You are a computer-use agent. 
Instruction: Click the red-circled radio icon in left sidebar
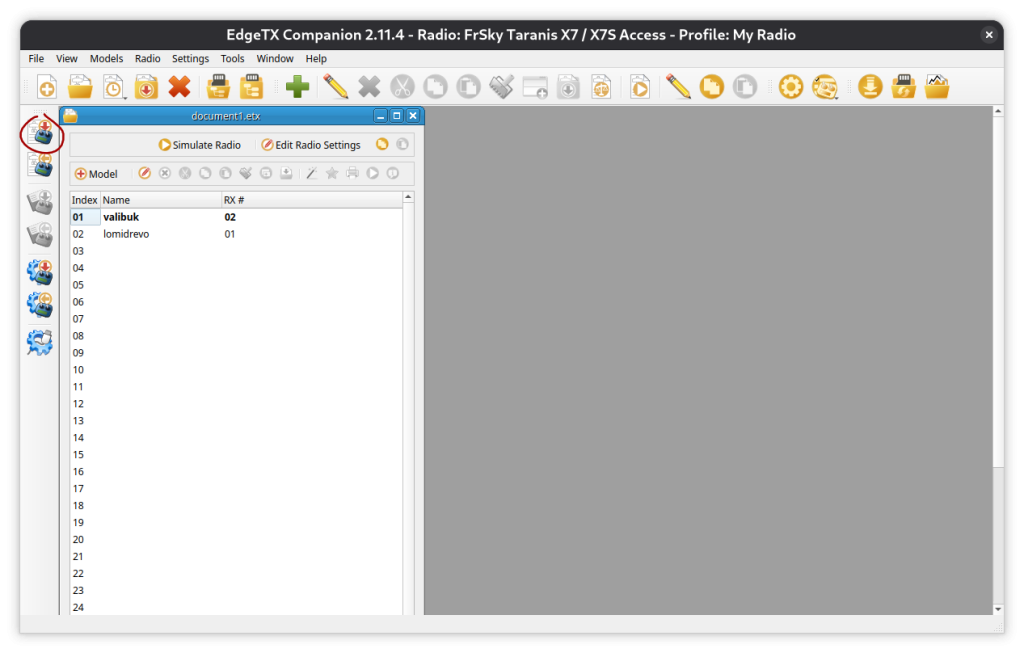[x=41, y=133]
